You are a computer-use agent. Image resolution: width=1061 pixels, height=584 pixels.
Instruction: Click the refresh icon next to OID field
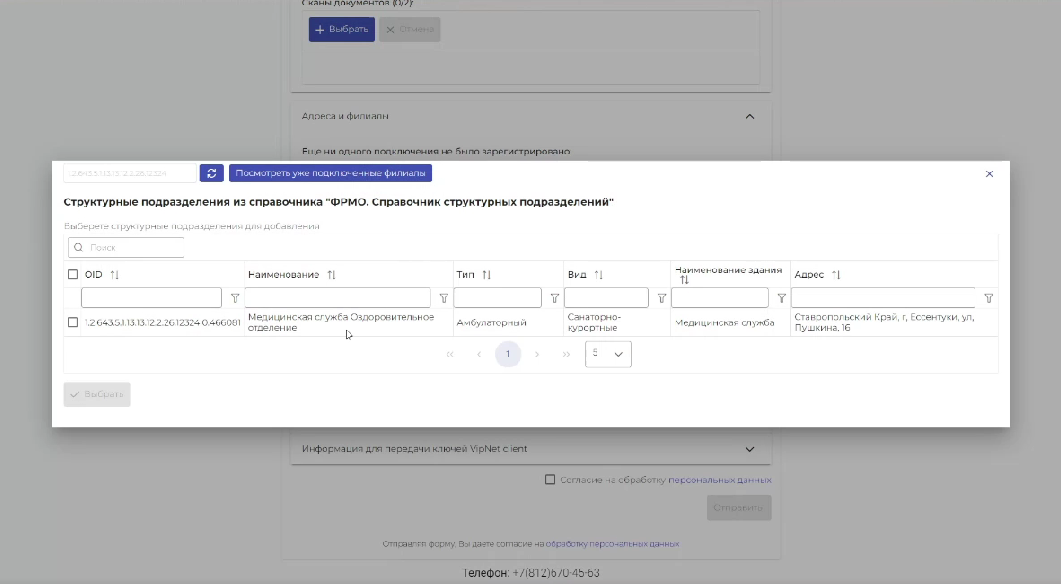pos(211,173)
